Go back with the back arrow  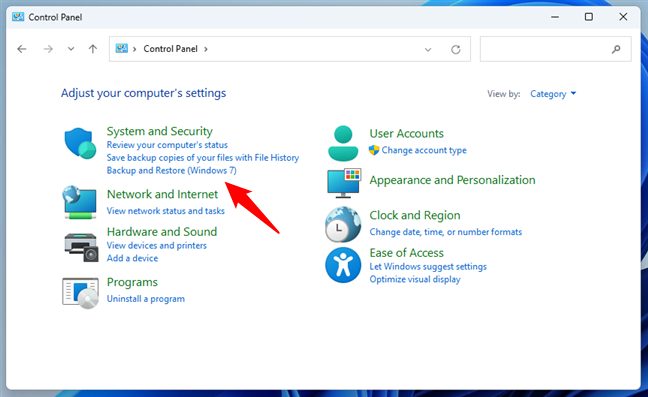click(x=22, y=49)
